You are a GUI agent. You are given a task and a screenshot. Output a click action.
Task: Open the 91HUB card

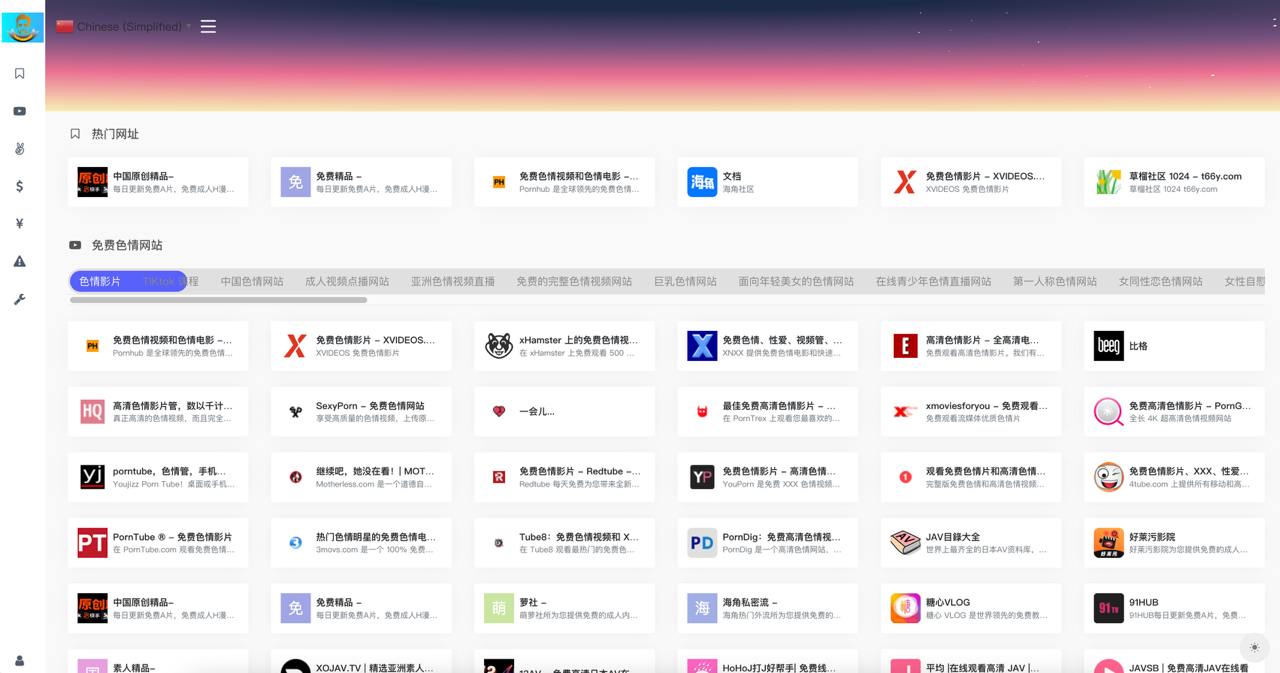click(1174, 608)
